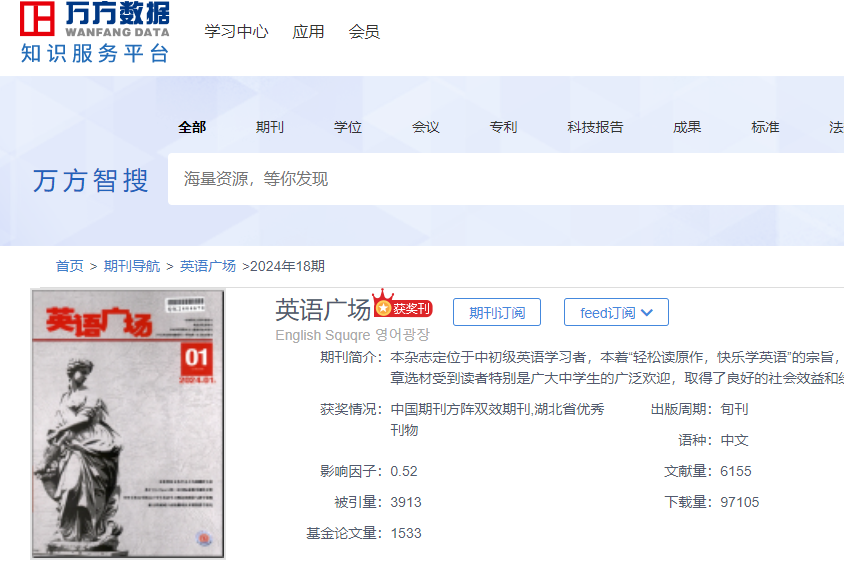Click the 万方智搜 title text
This screenshot has height=576, width=844.
click(90, 180)
